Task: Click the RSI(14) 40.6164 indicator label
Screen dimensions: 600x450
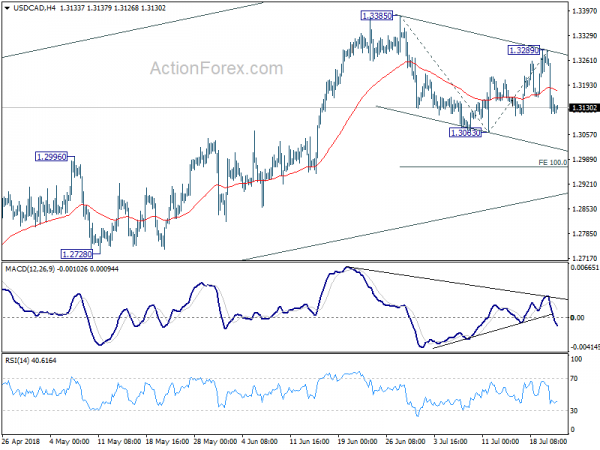Action: 31,360
